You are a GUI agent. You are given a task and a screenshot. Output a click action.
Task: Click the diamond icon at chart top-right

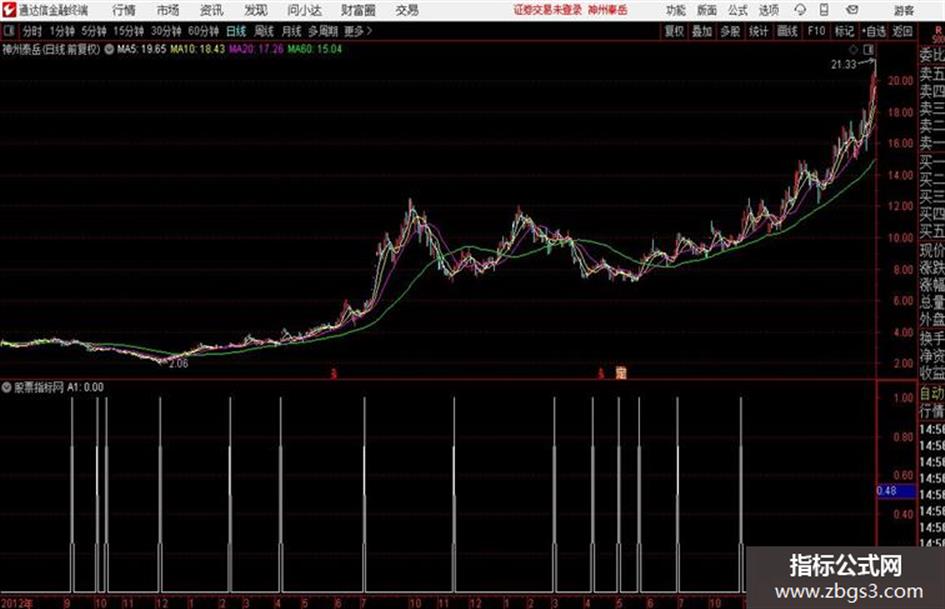coord(853,50)
